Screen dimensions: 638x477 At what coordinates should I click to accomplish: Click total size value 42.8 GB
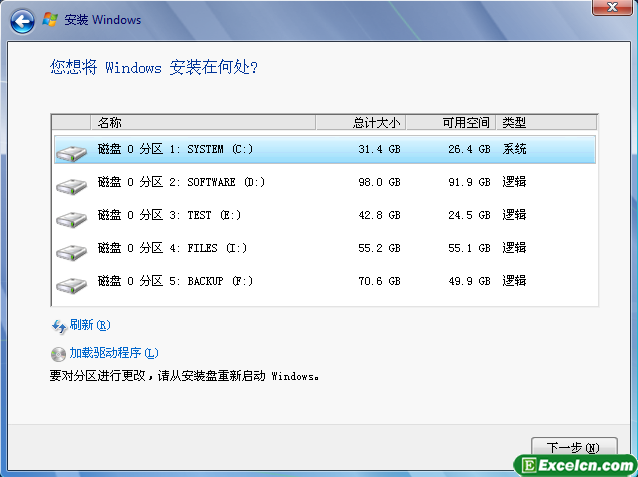click(379, 215)
